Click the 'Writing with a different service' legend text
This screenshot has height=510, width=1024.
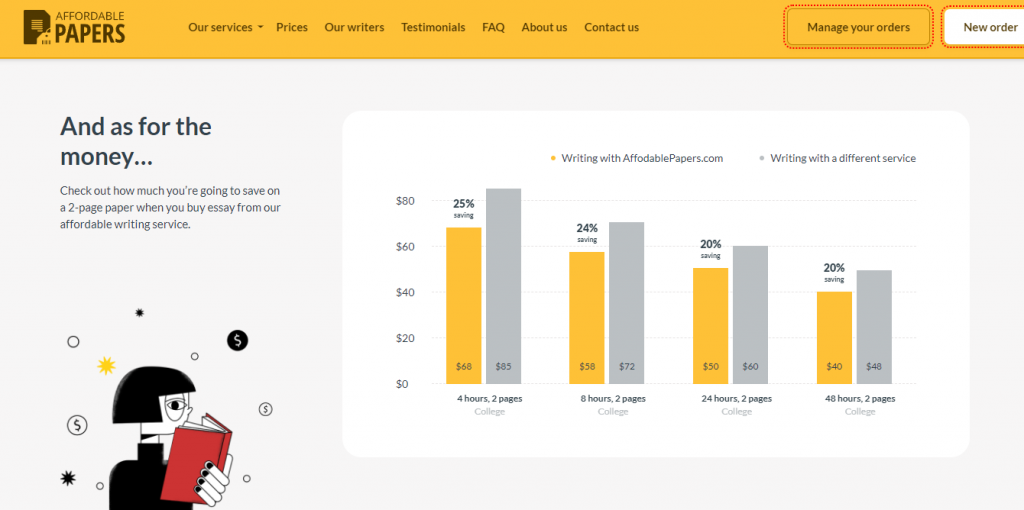click(843, 158)
